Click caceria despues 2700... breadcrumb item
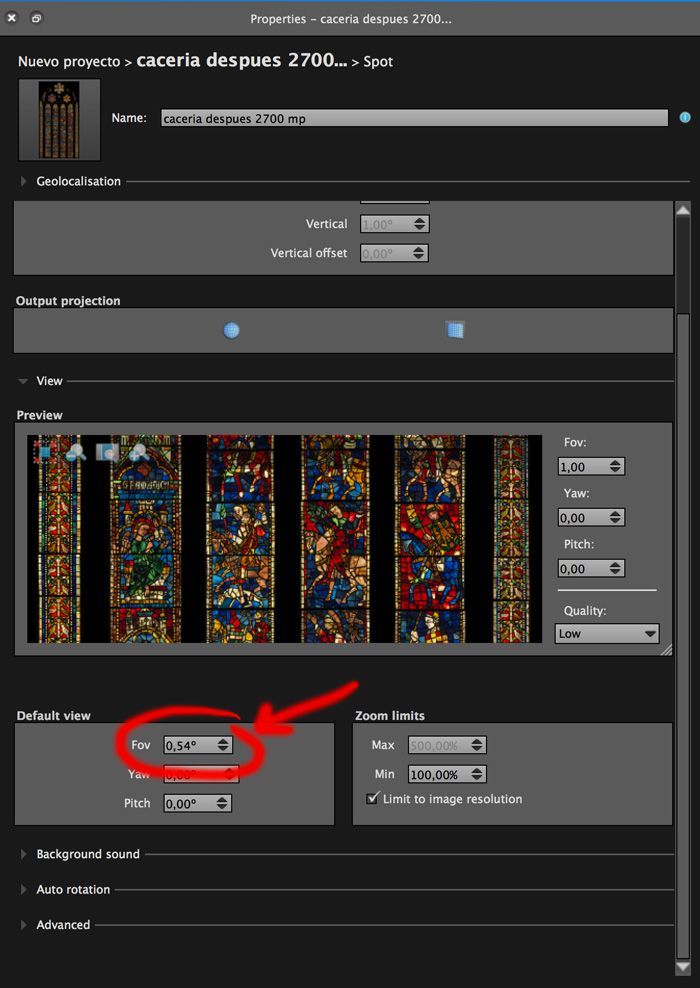Image resolution: width=700 pixels, height=988 pixels. [241, 60]
